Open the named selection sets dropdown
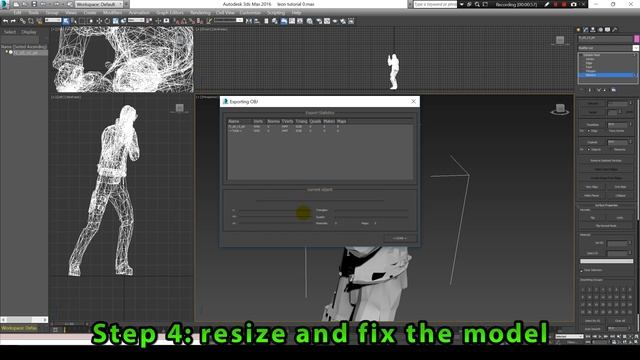 pos(229,20)
